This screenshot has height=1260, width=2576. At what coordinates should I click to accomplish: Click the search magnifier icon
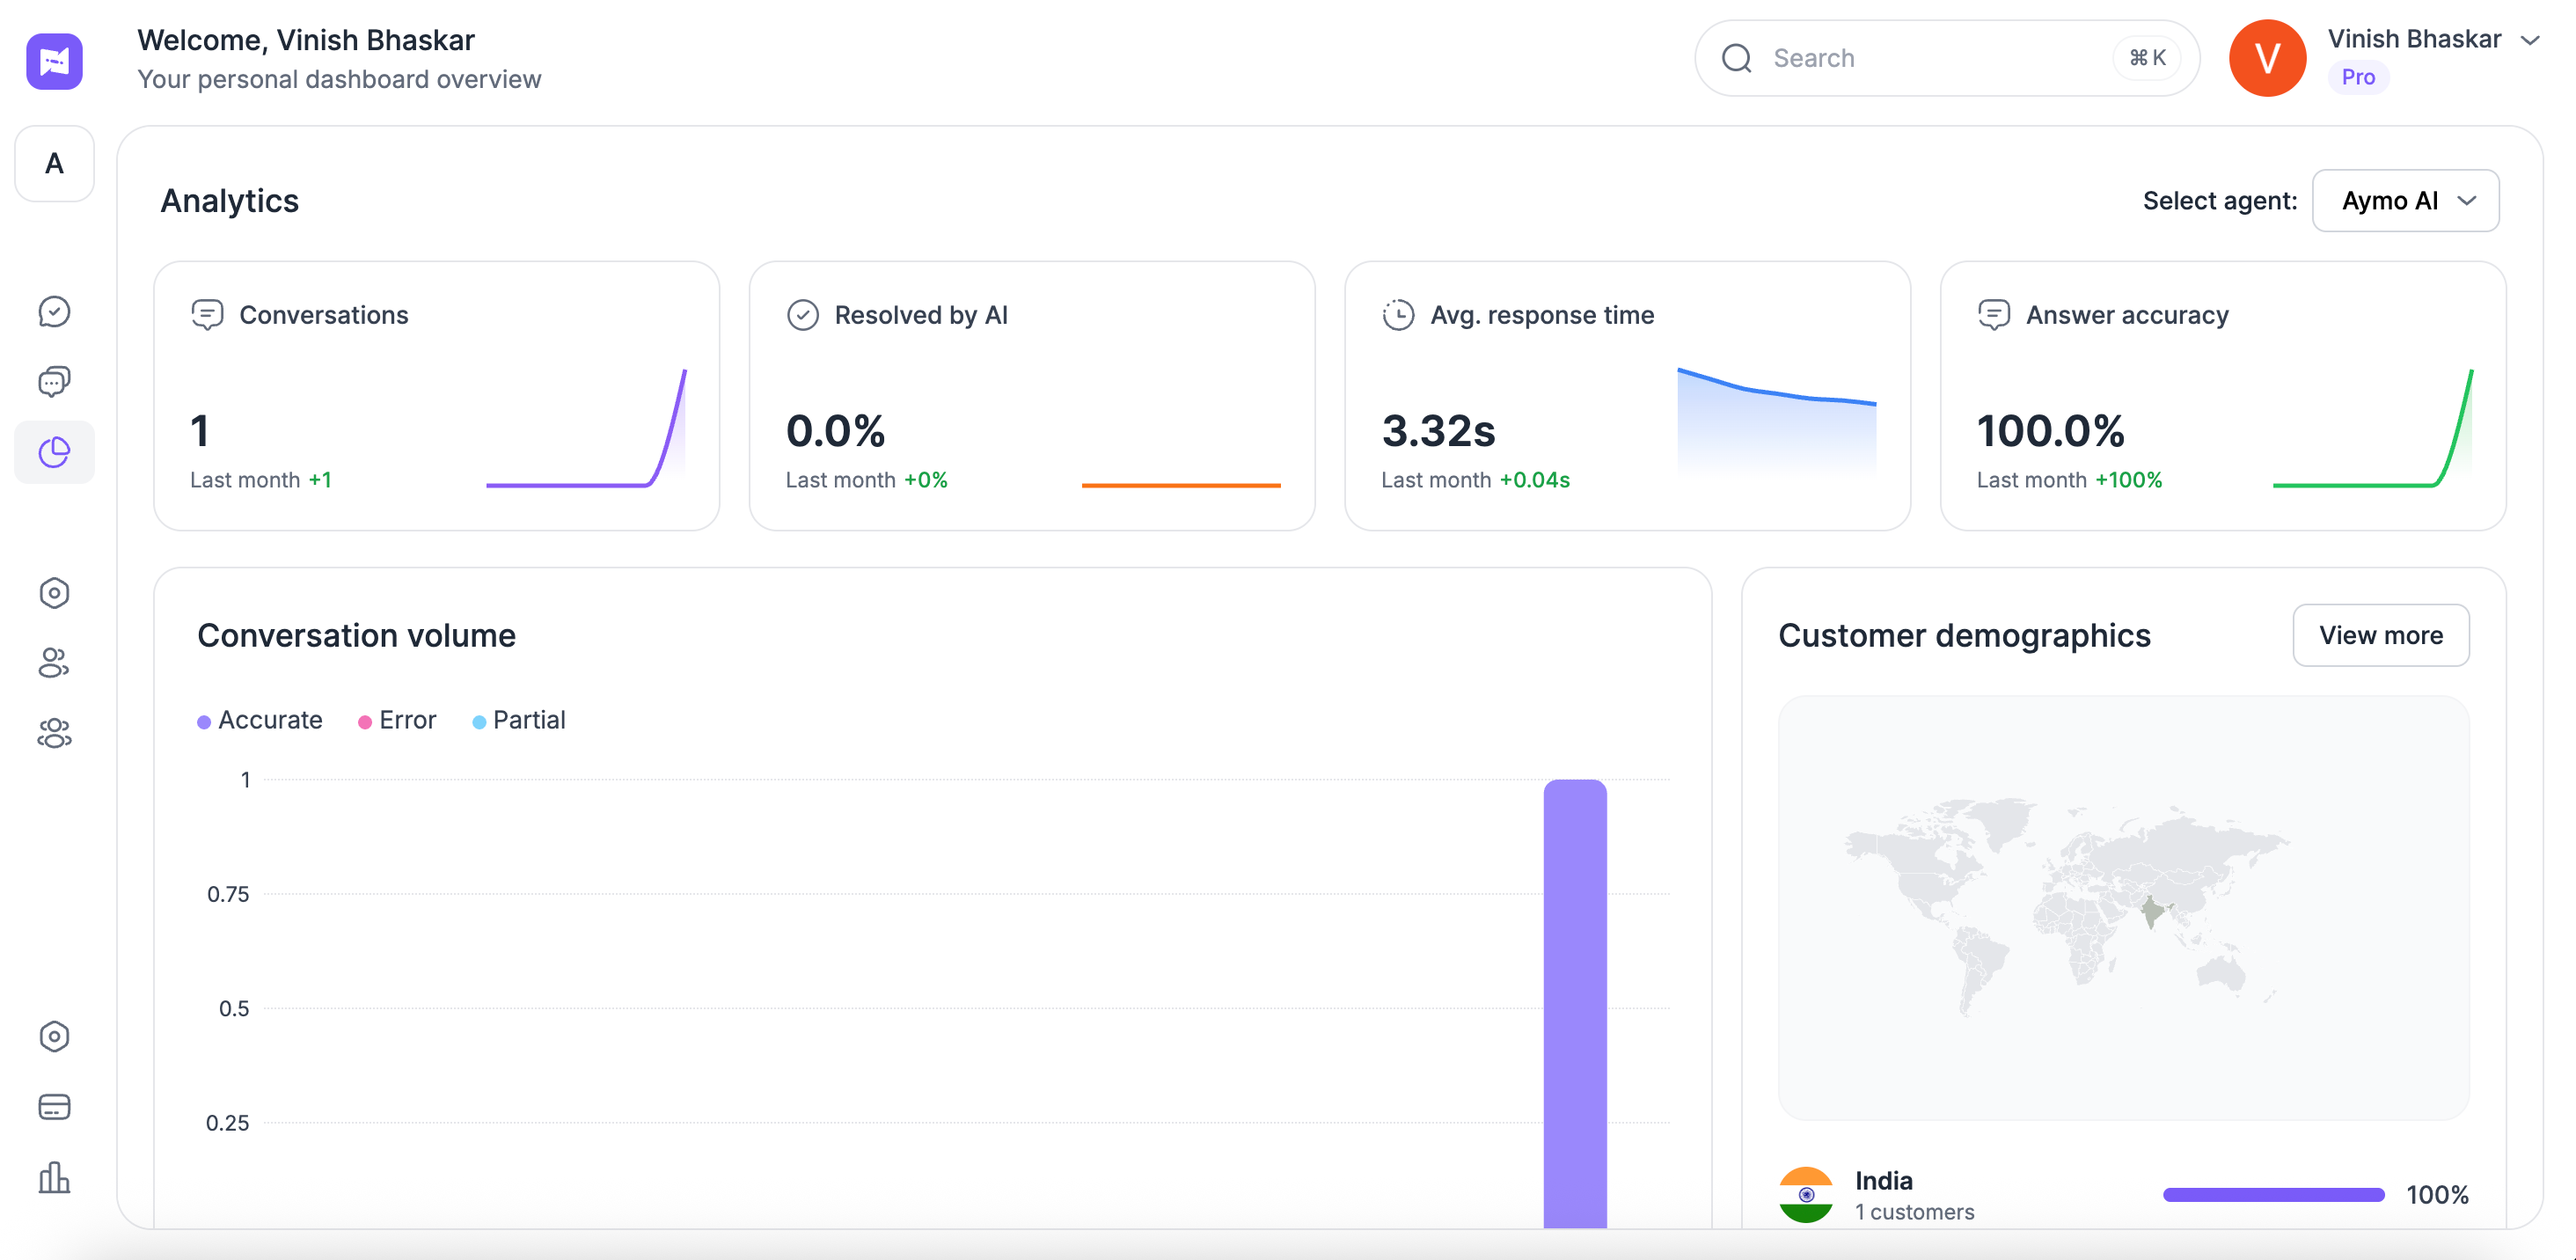point(1737,58)
